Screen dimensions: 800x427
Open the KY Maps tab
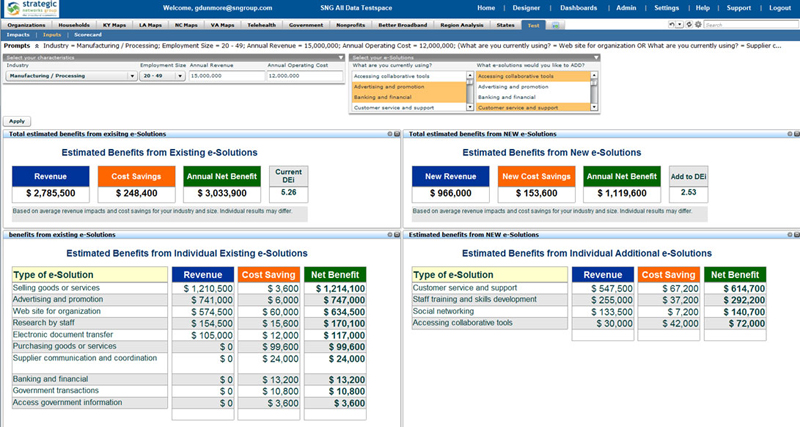(114, 25)
